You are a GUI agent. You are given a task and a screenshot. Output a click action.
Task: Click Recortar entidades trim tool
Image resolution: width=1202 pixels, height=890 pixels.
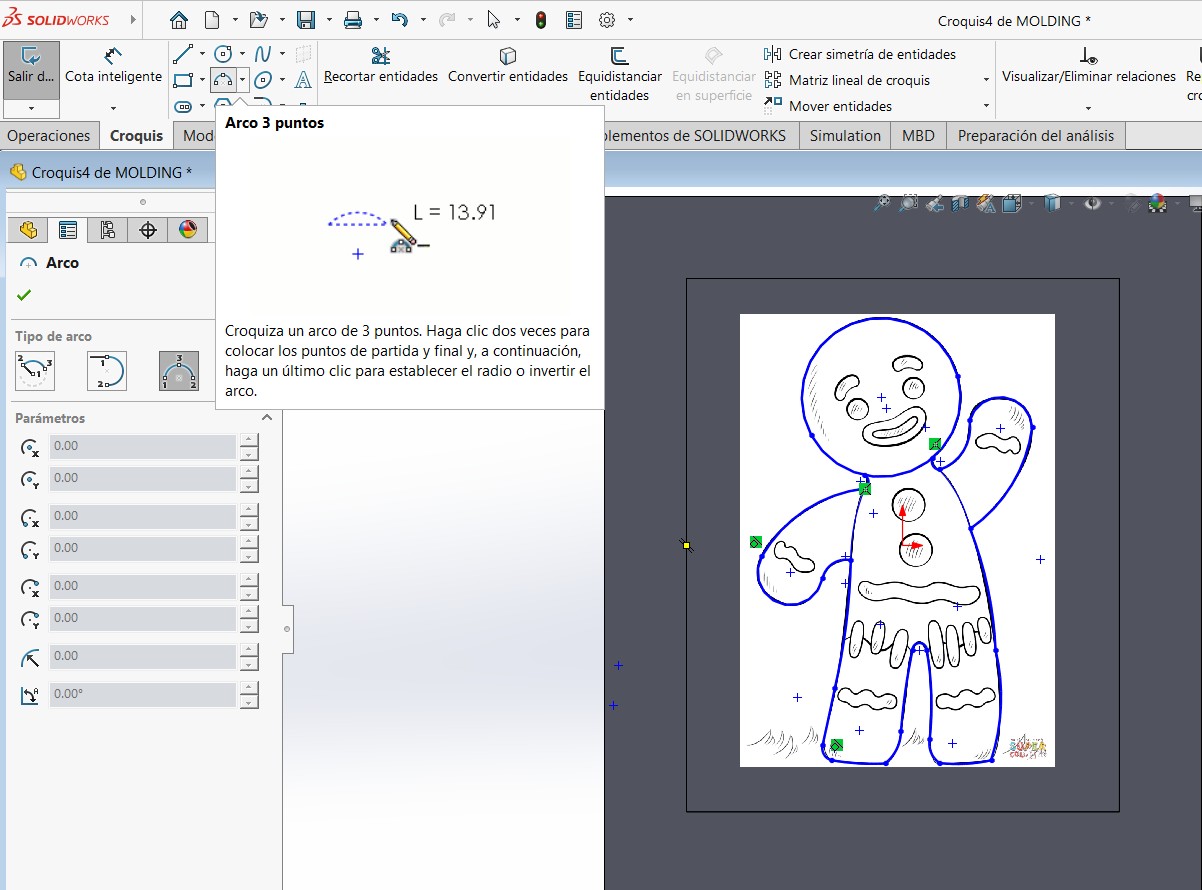(381, 66)
